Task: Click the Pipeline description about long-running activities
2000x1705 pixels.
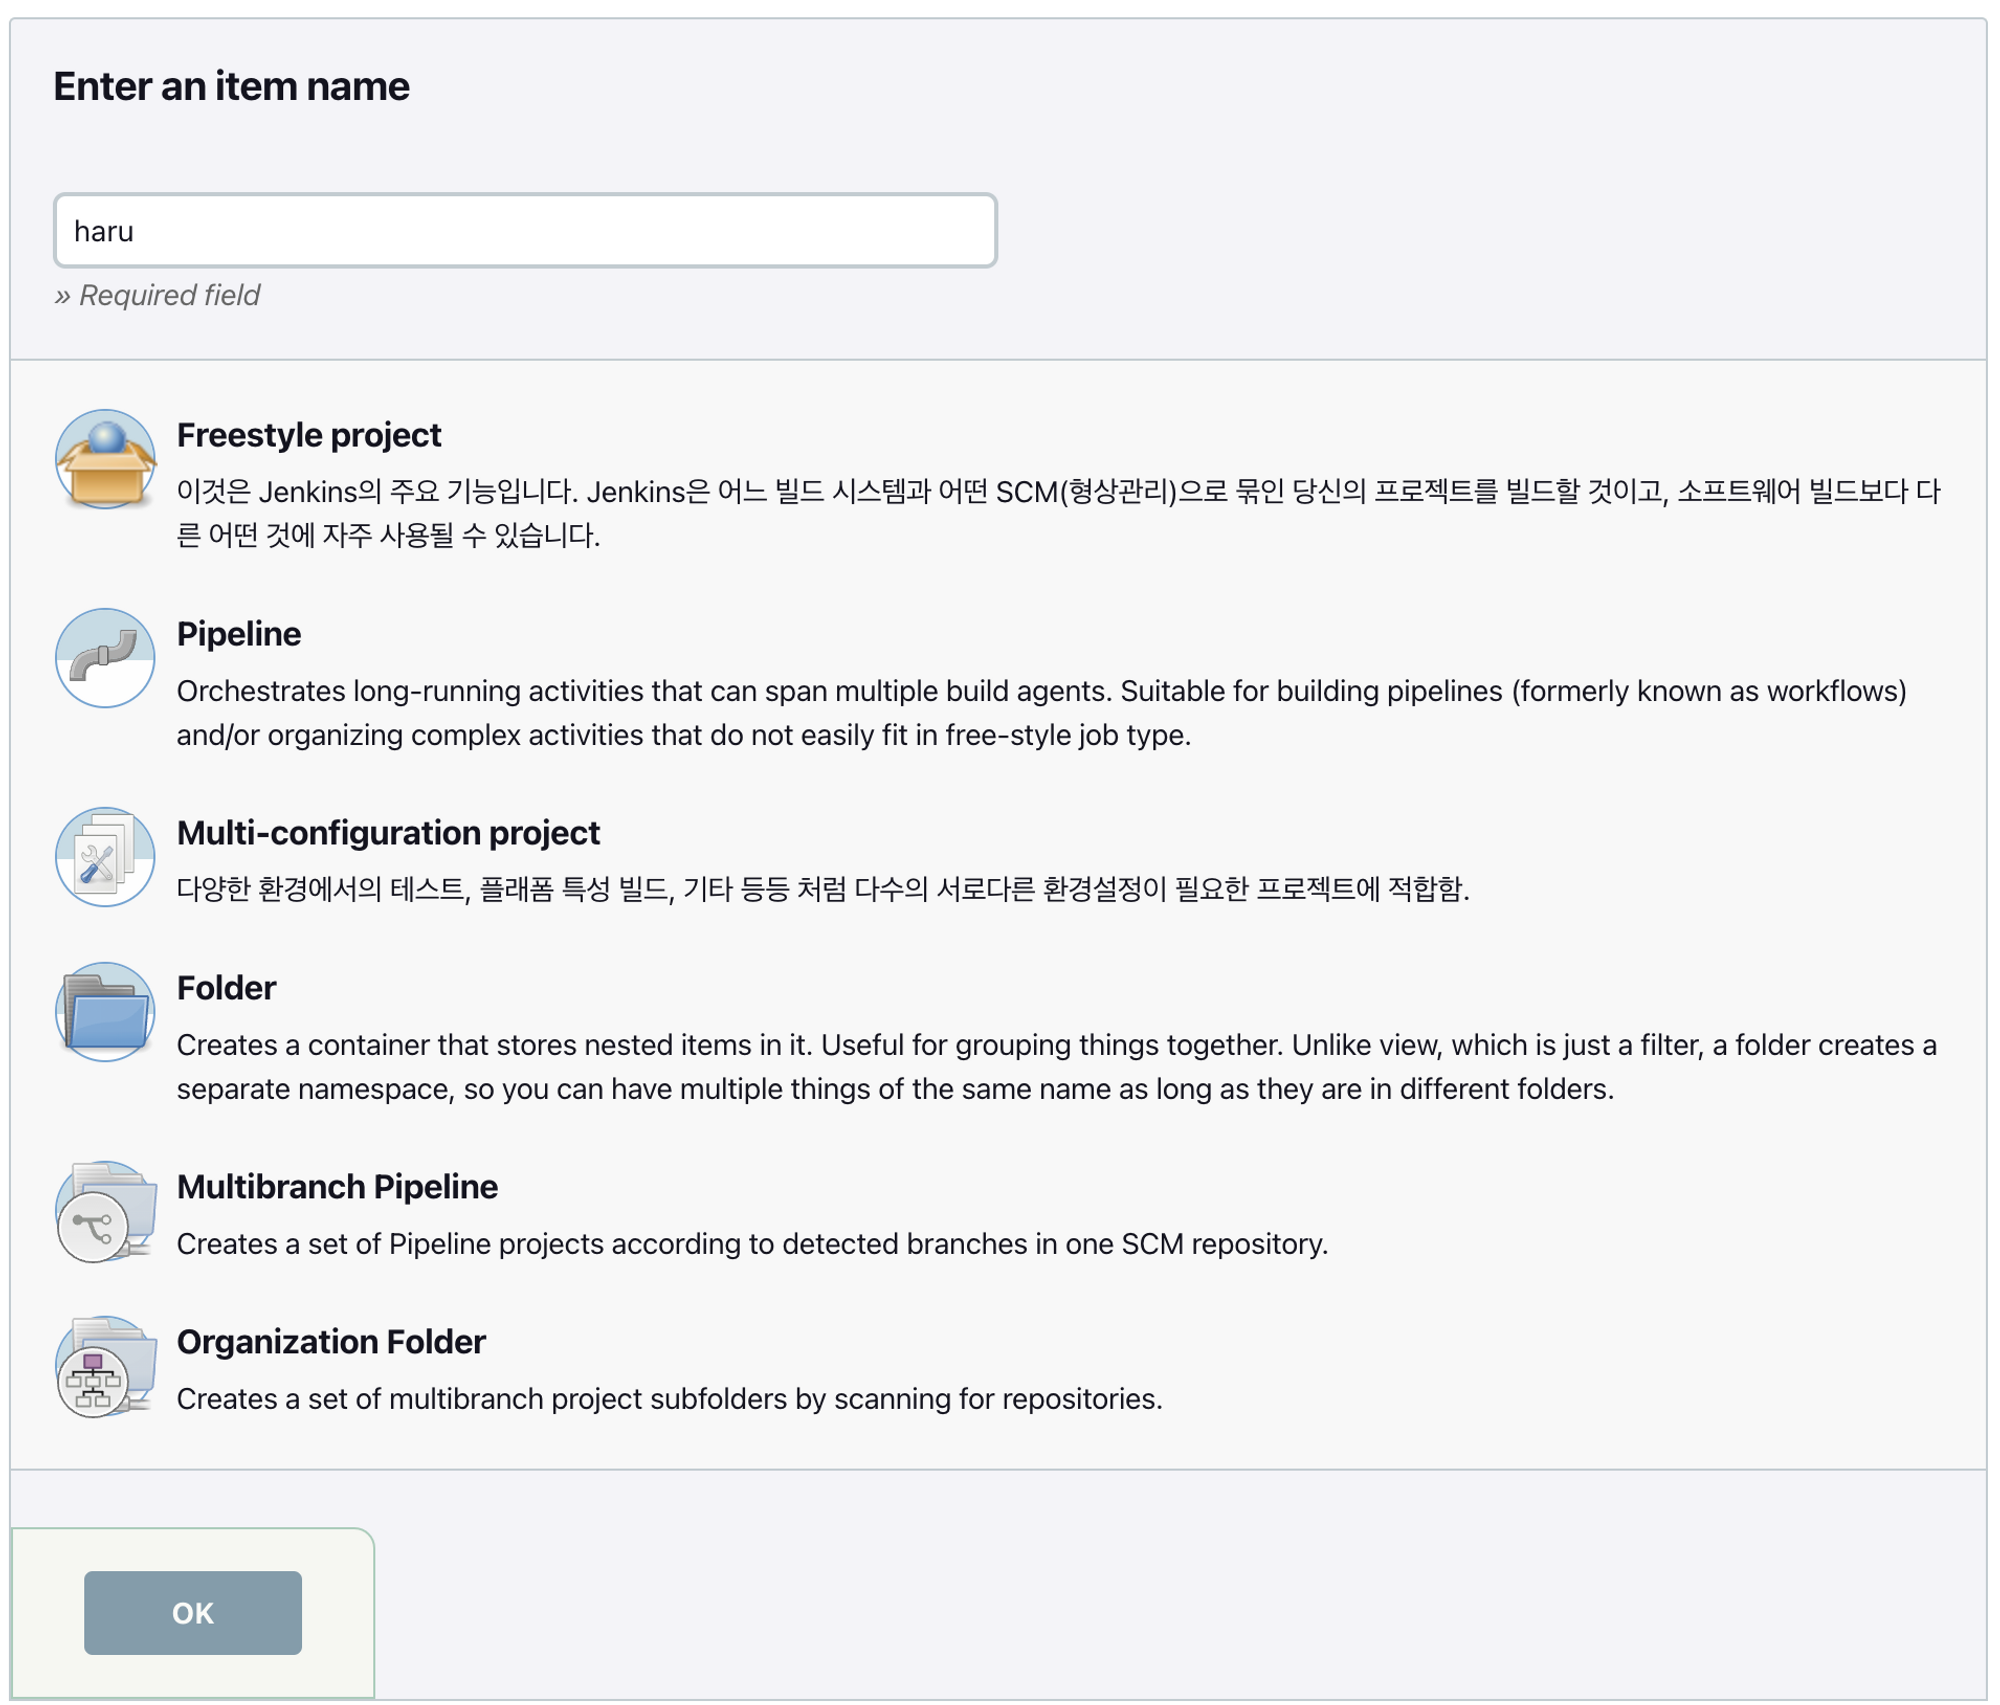Action: [1041, 713]
